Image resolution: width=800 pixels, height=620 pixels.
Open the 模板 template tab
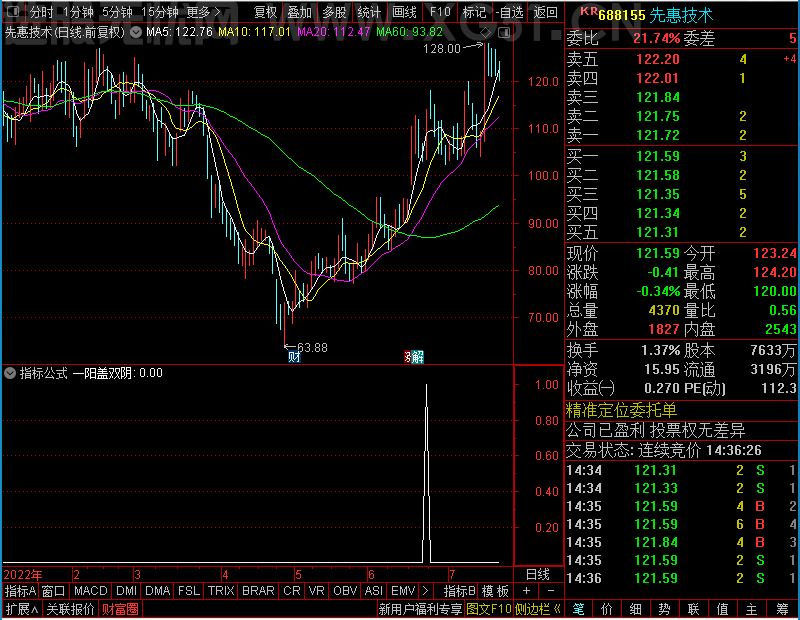click(x=495, y=591)
